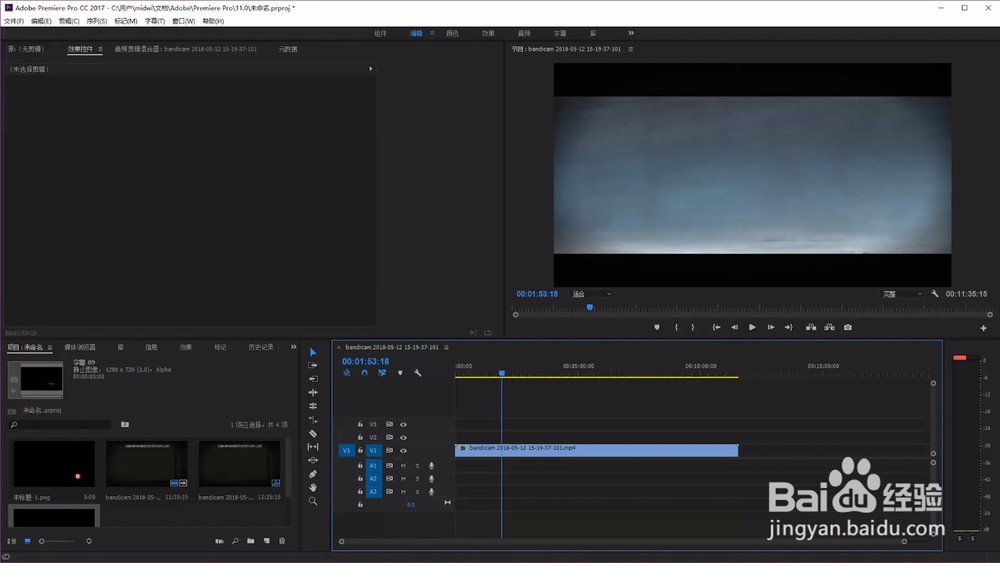Viewport: 1000px width, 563px height.
Task: Enable voice-over record on A3
Action: pos(432,492)
